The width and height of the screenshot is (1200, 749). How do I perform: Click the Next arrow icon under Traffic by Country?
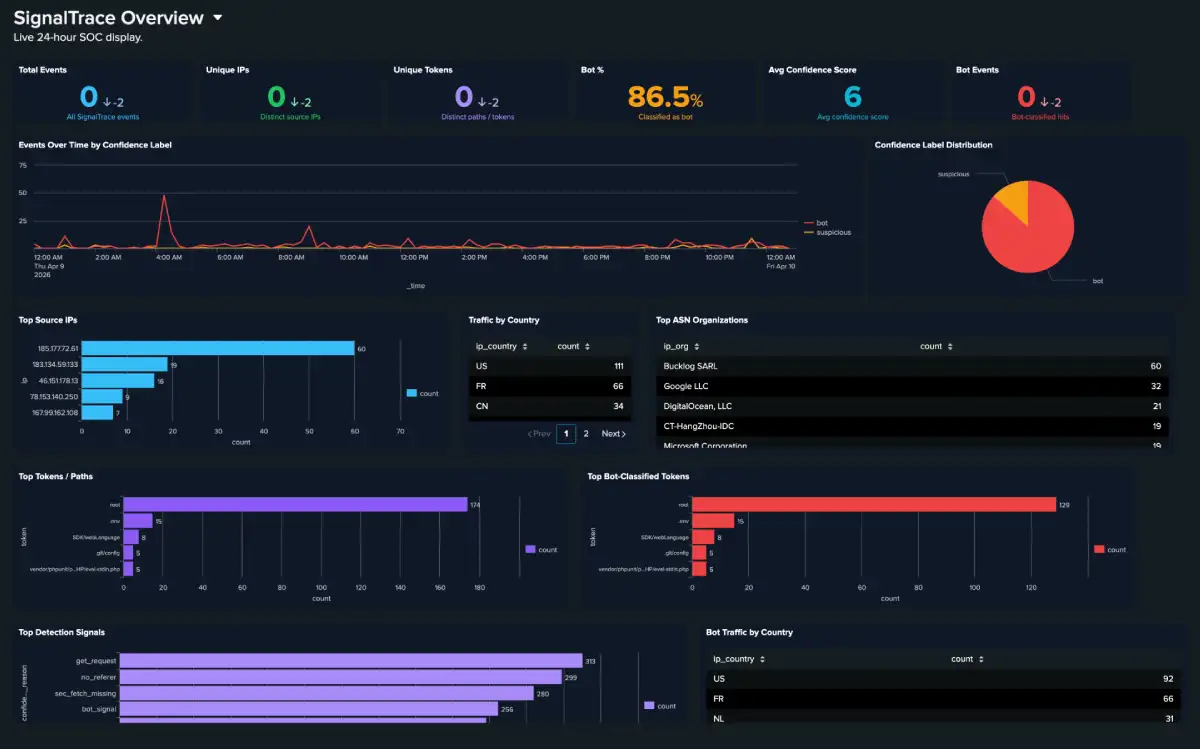click(x=625, y=434)
